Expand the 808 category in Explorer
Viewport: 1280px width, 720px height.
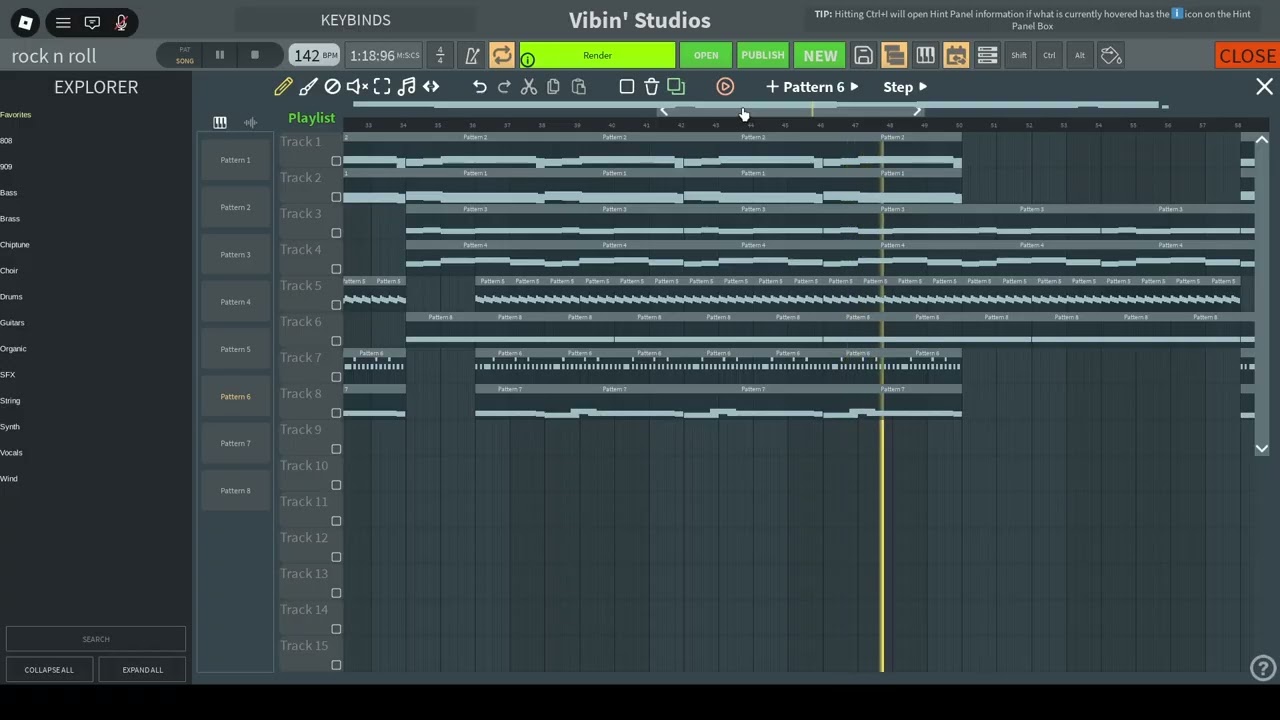click(6, 141)
